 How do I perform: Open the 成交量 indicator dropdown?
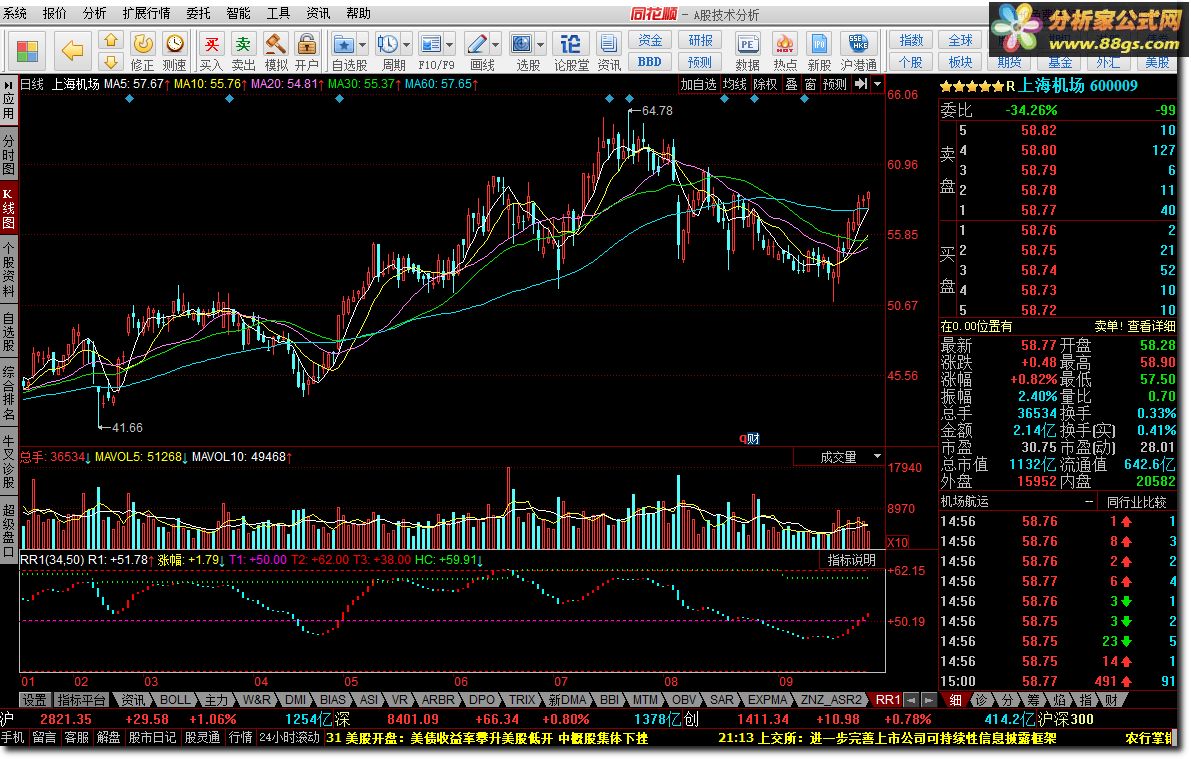pyautogui.click(x=839, y=457)
